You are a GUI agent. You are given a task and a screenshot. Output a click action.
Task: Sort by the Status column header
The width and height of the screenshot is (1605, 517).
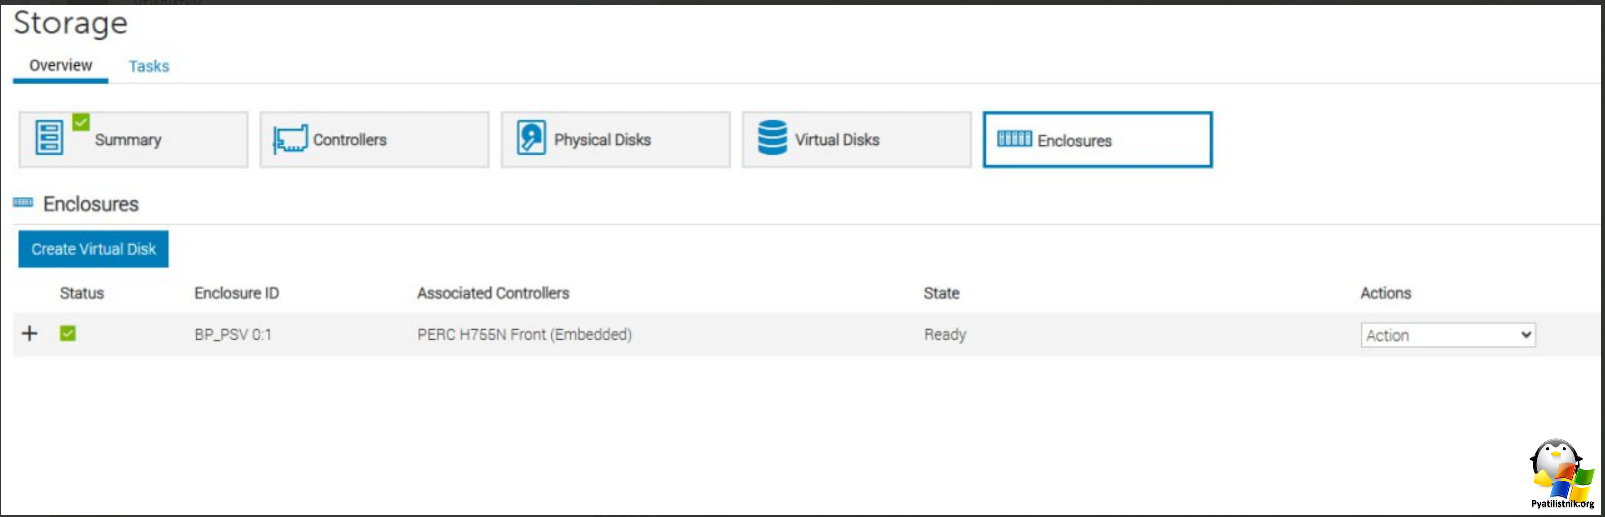click(x=82, y=293)
